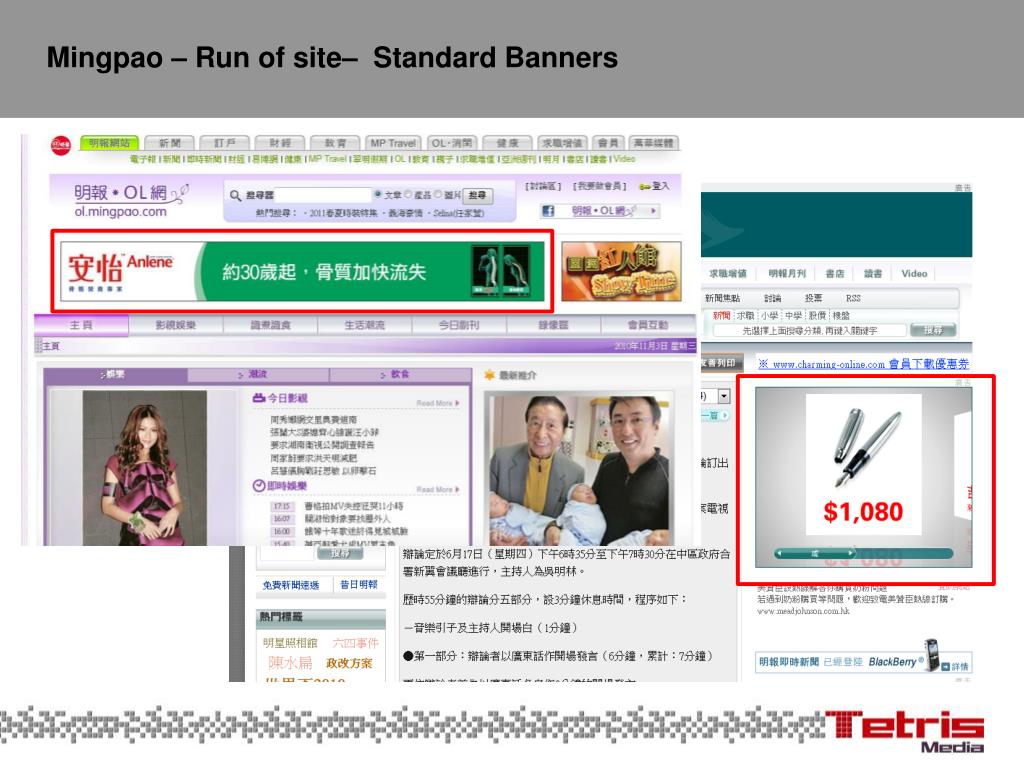
Task: Open the MP Travel top tab
Action: pyautogui.click(x=392, y=143)
